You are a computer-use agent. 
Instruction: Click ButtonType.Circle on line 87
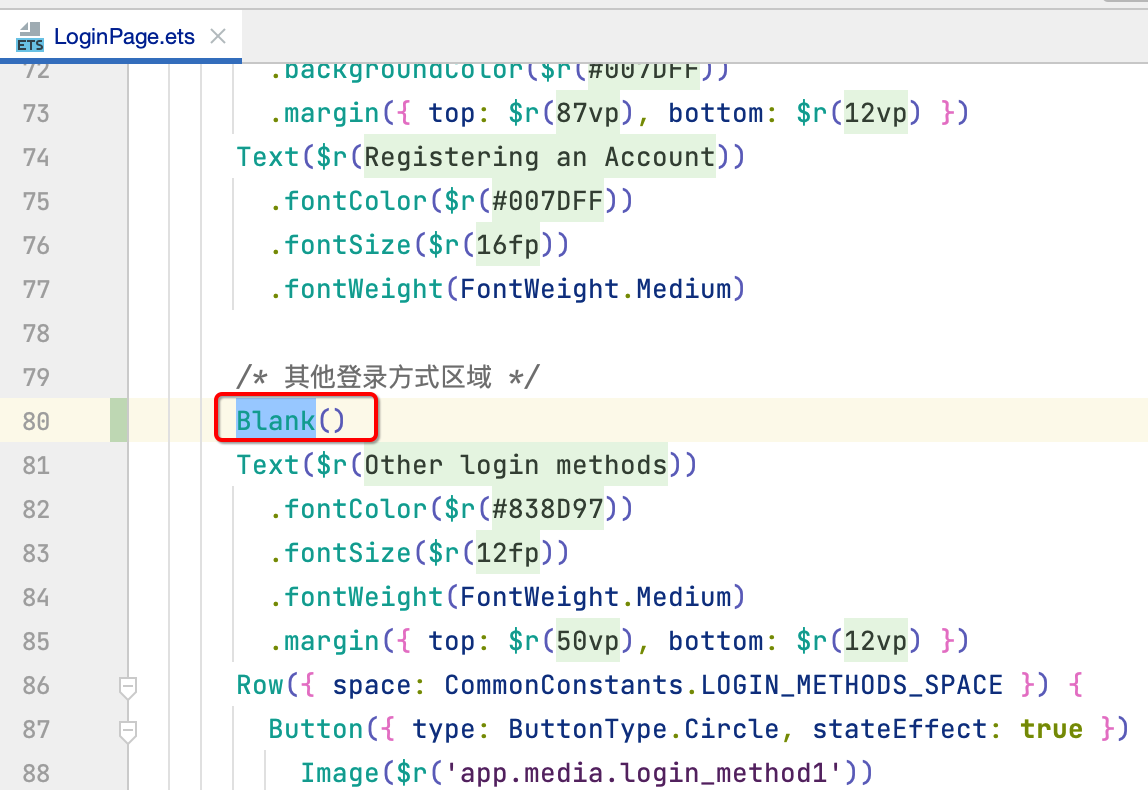[644, 729]
